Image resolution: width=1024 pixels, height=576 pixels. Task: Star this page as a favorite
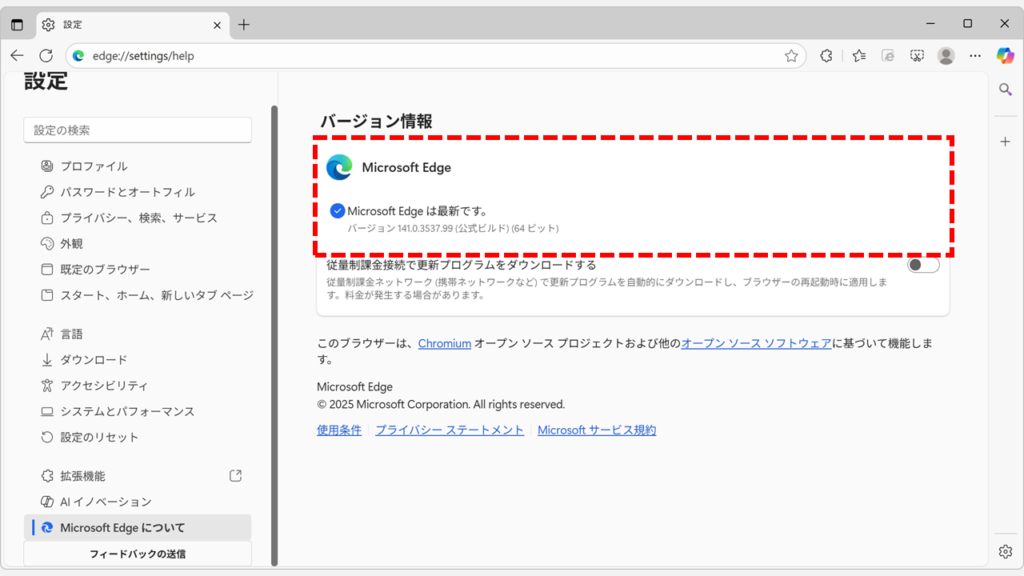click(791, 56)
